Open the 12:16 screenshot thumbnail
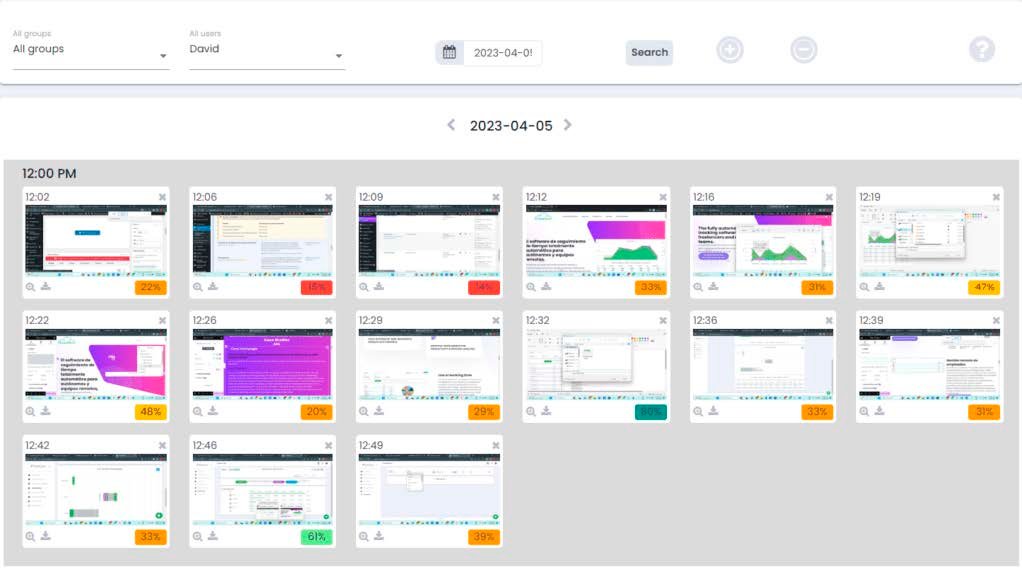This screenshot has width=1022, height=574. [763, 241]
